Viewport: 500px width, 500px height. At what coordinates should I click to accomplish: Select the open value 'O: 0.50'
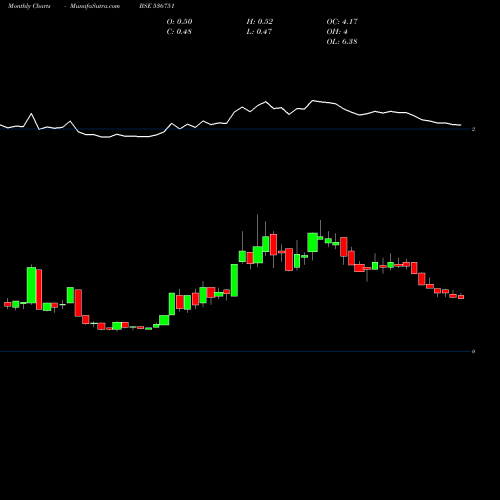[x=179, y=22]
